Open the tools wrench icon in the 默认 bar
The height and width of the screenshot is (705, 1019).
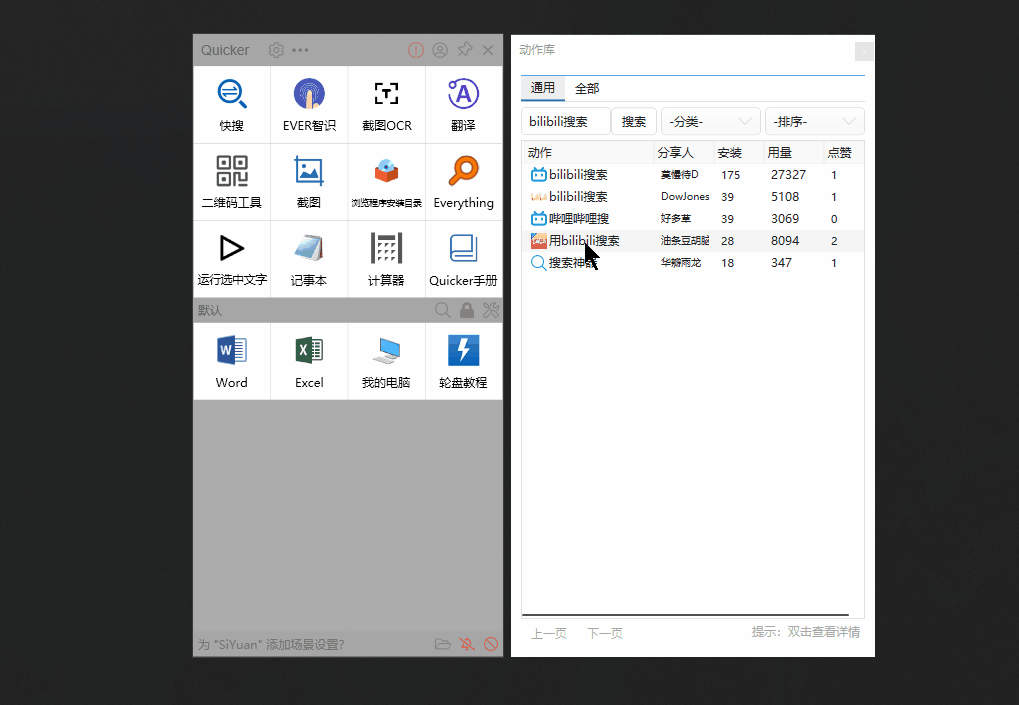pyautogui.click(x=491, y=310)
